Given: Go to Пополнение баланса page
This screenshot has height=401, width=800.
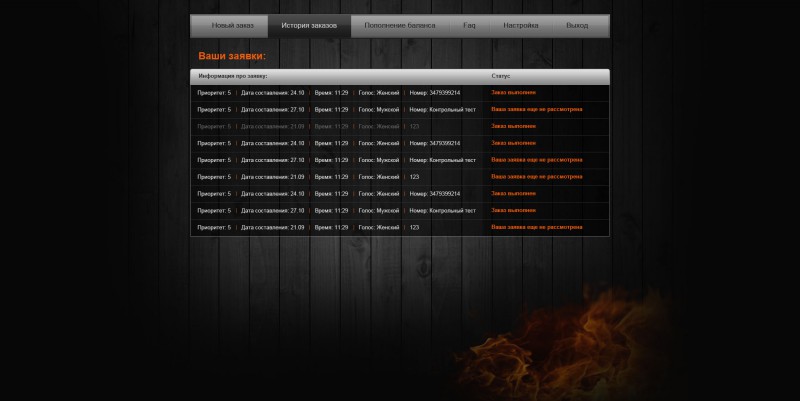Looking at the screenshot, I should click(x=399, y=26).
